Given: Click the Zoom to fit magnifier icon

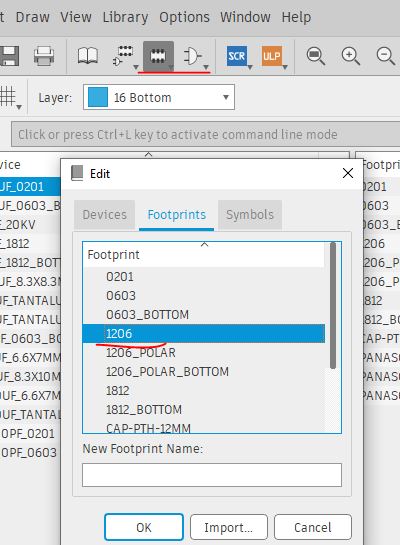Looking at the screenshot, I should (x=316, y=56).
